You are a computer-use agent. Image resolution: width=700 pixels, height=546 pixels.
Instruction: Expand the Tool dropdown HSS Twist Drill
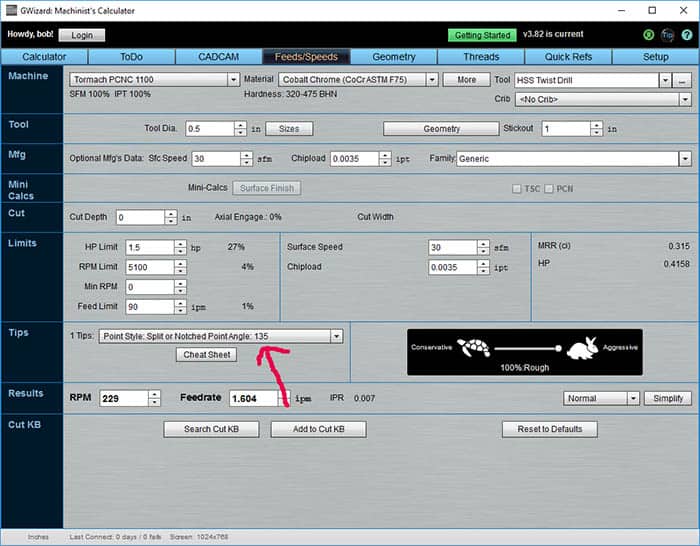point(665,81)
